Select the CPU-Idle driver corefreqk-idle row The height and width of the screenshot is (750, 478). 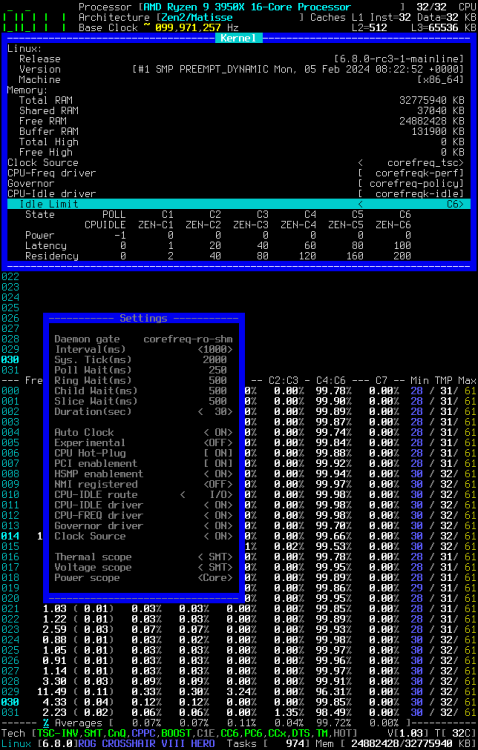tap(236, 194)
